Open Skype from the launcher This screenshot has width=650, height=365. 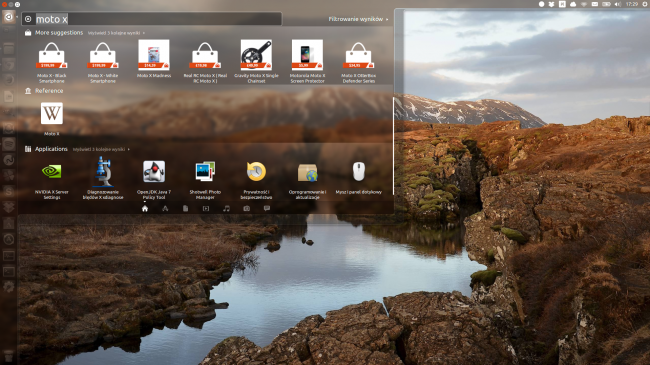(9, 192)
